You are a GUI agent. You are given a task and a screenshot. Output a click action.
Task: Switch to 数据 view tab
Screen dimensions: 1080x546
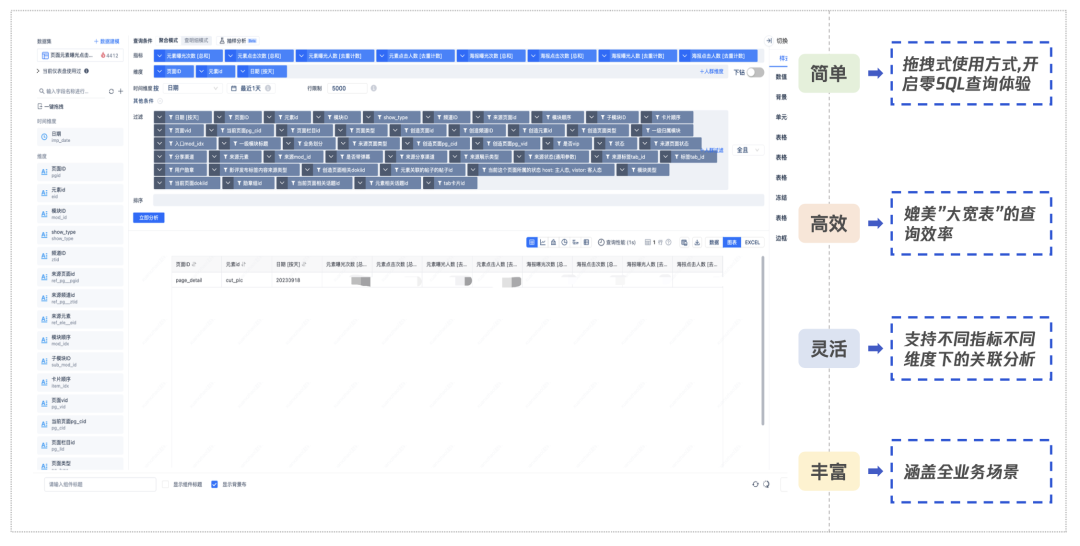click(x=714, y=242)
